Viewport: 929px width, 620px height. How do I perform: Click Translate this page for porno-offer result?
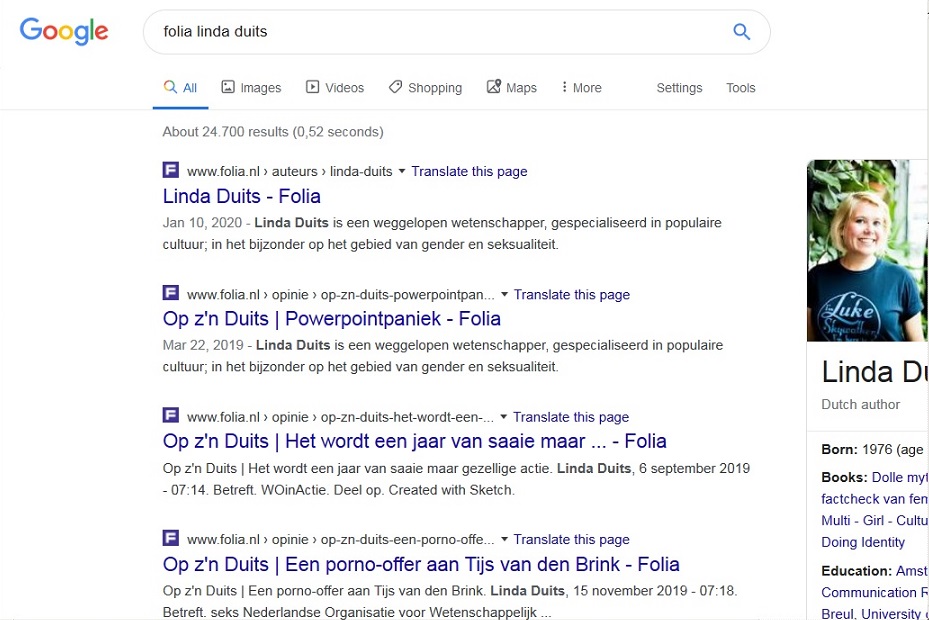(x=571, y=539)
